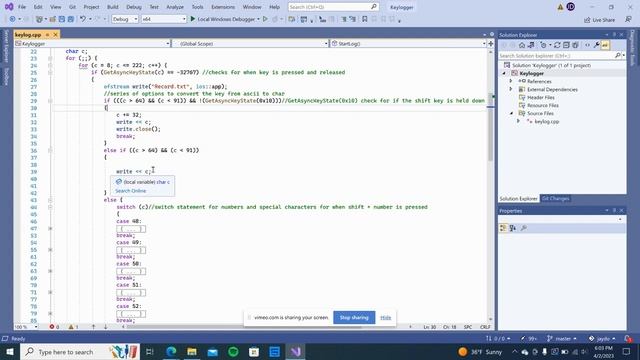Click the yellow warning notification icon
This screenshot has width=640, height=360.
(560, 7)
